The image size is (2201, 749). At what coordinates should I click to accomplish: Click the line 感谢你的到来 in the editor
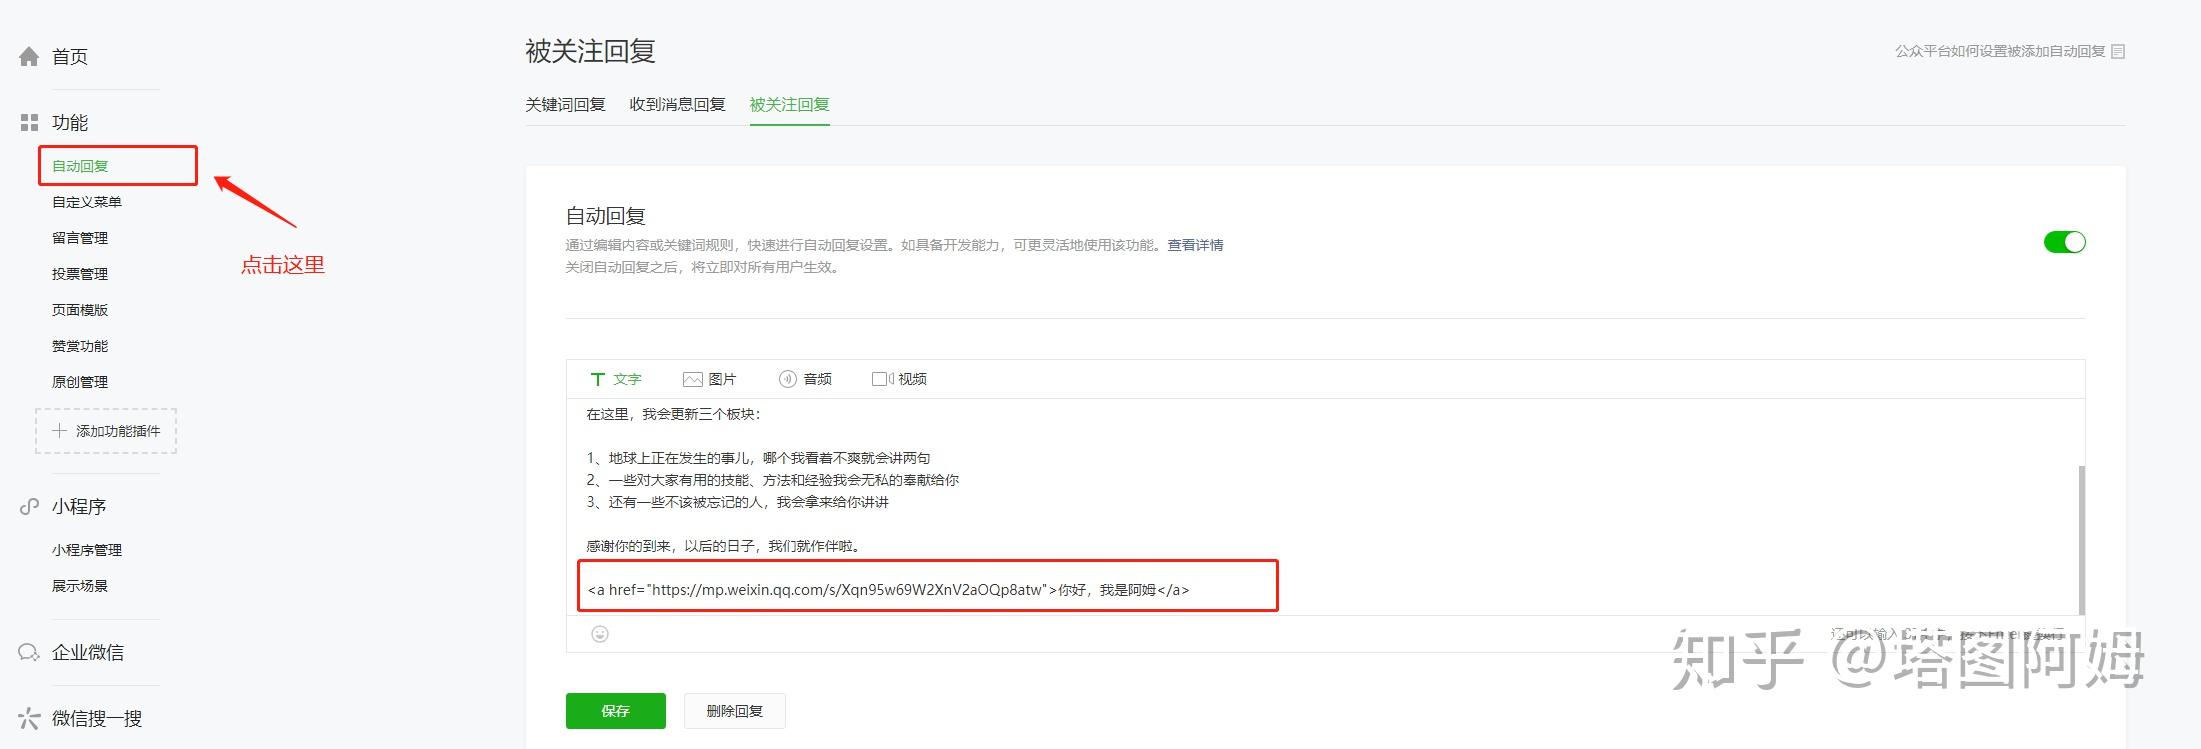(724, 546)
